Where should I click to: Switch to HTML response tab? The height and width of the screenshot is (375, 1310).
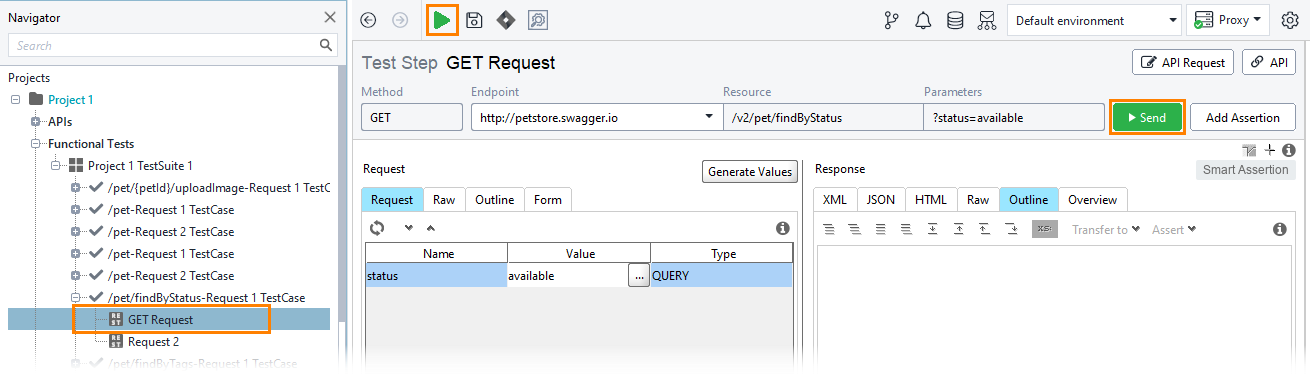click(931, 200)
